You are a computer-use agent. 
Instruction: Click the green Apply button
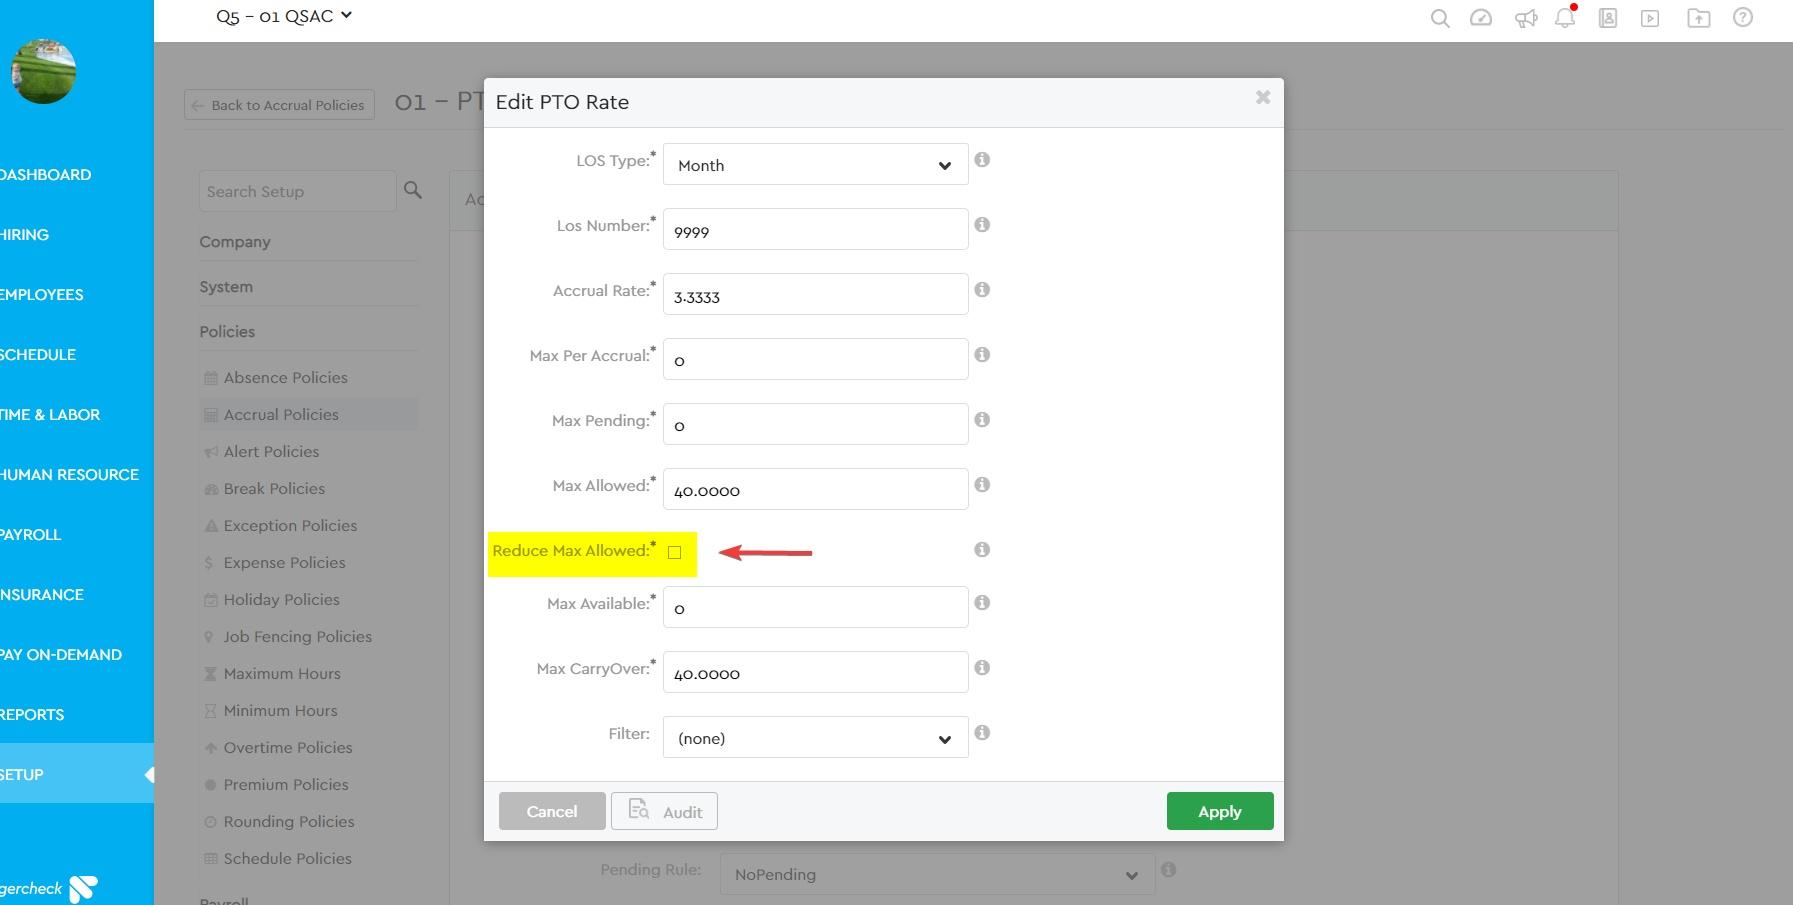[x=1219, y=811]
